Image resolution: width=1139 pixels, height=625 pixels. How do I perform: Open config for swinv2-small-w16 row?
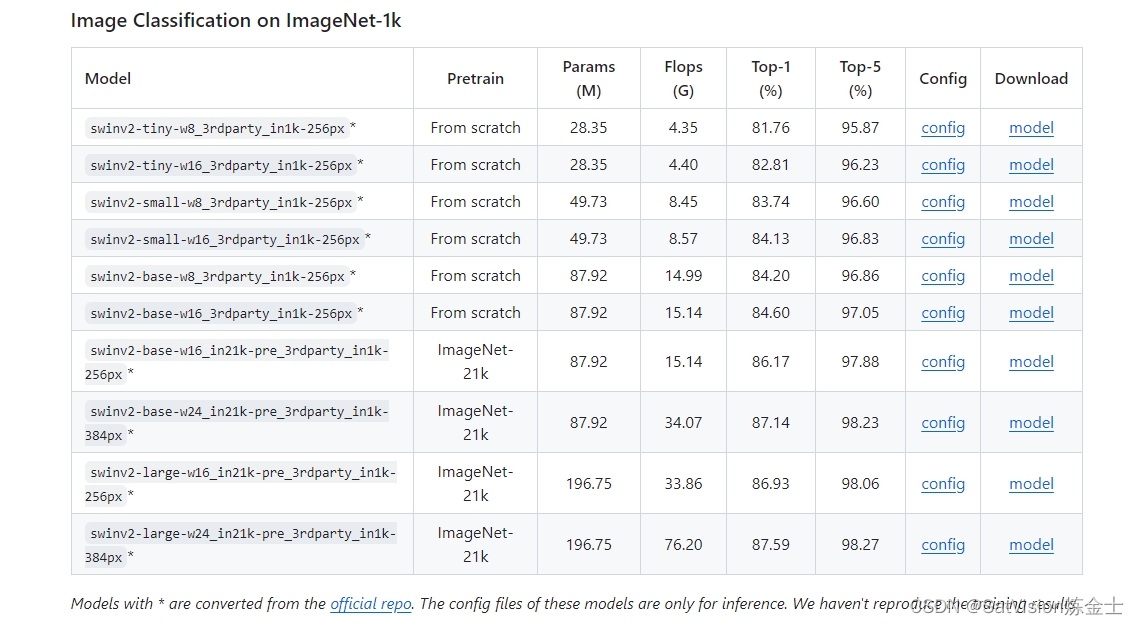click(x=943, y=239)
